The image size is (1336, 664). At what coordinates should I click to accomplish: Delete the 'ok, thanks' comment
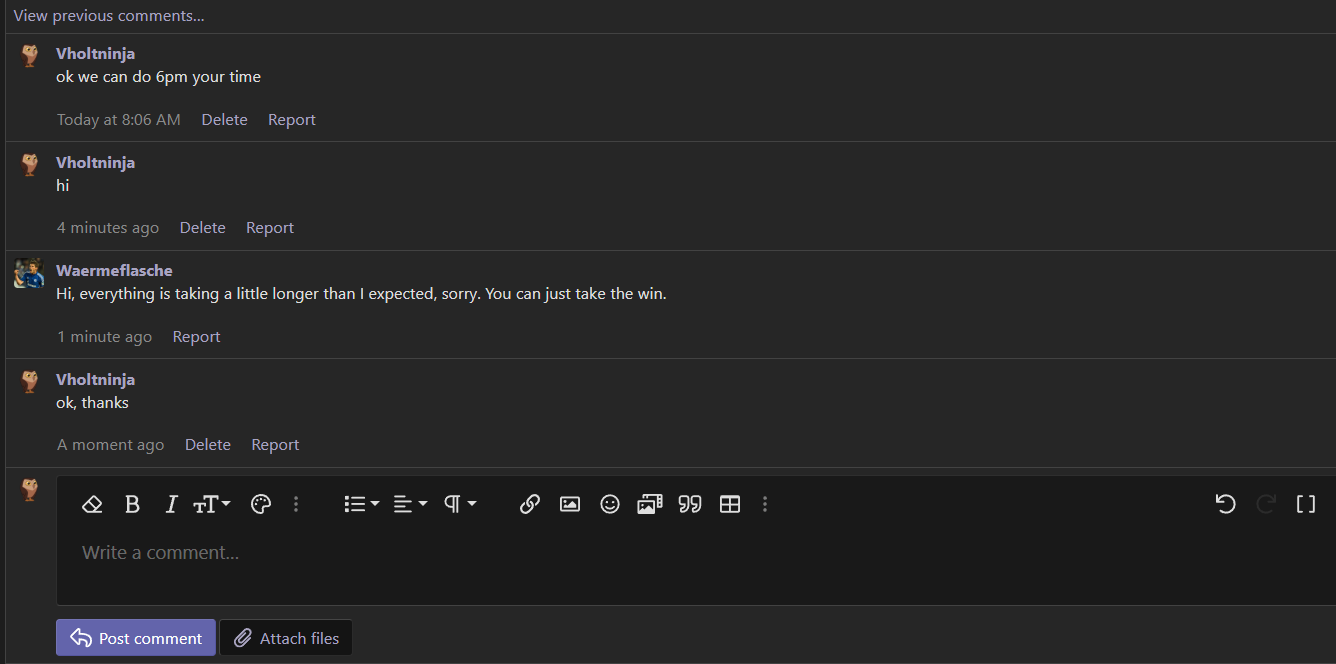[x=208, y=445]
